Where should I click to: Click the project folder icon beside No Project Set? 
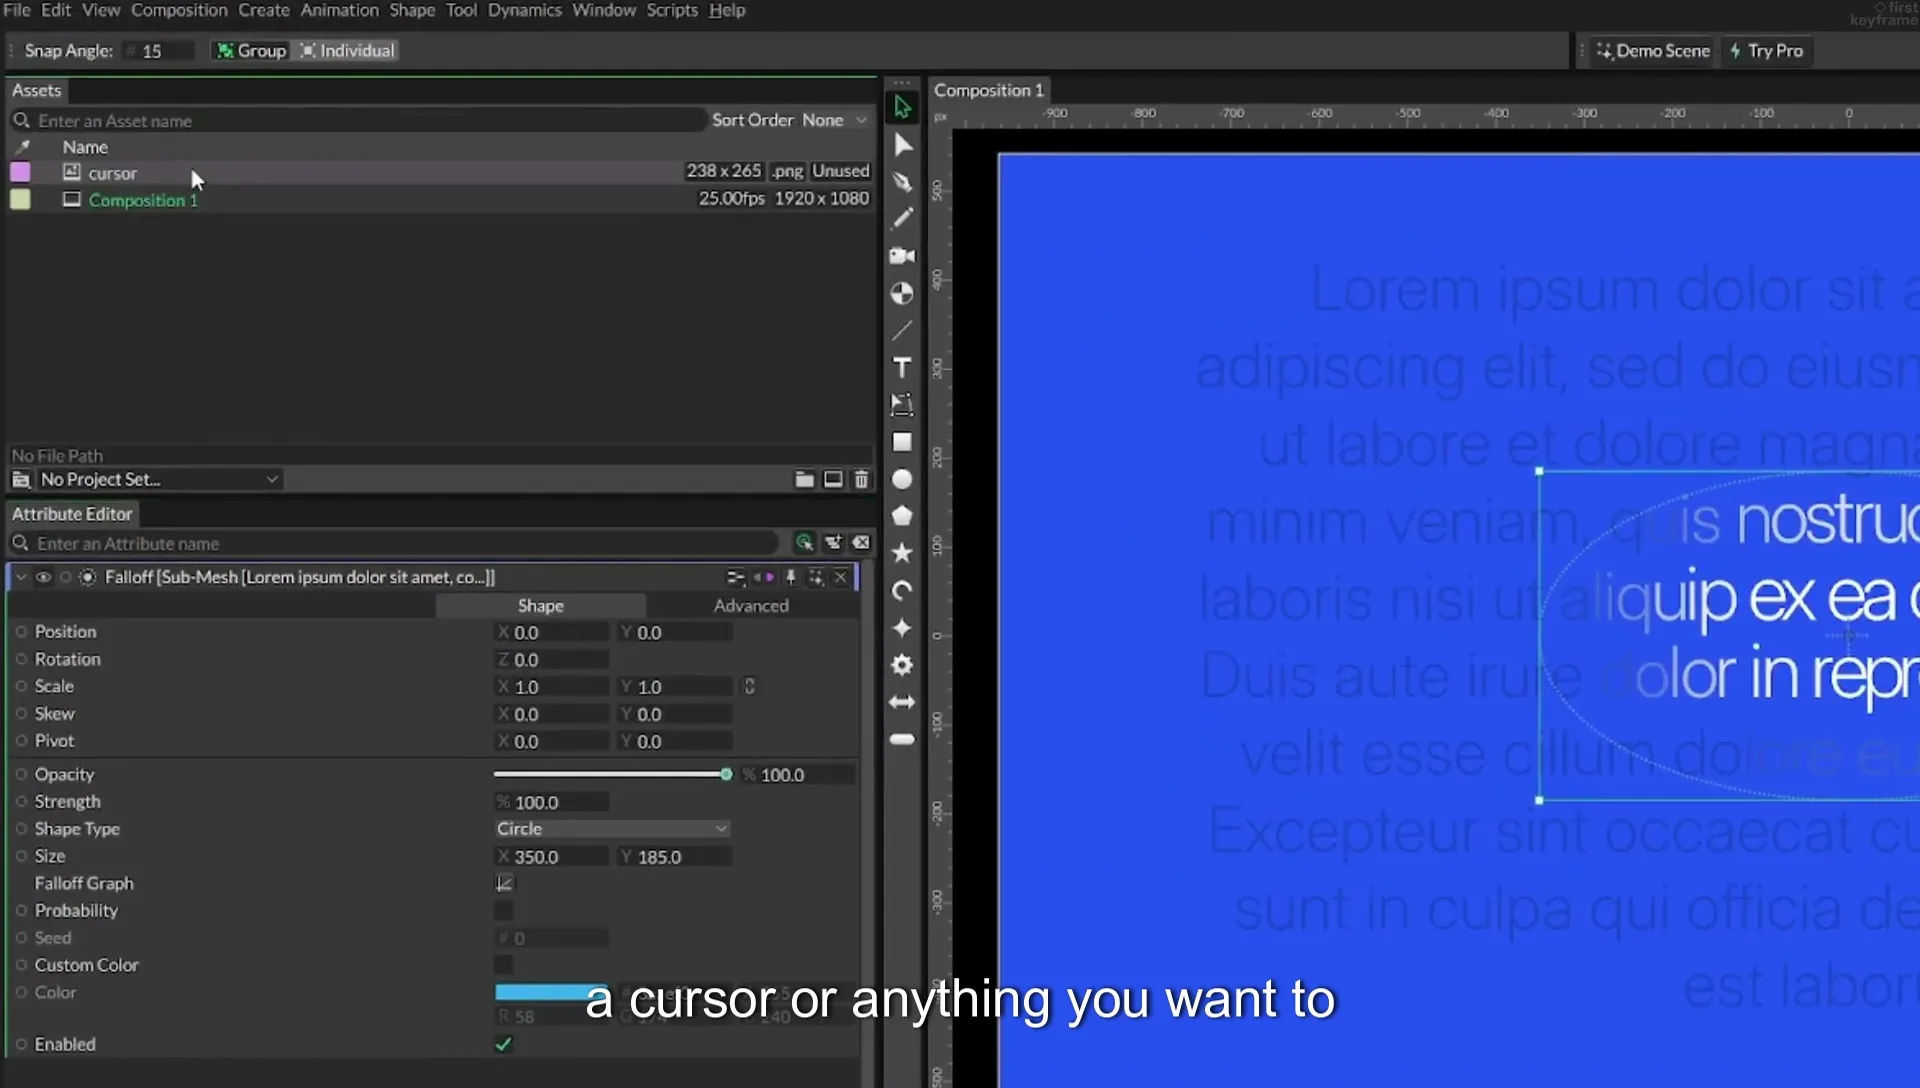21,480
